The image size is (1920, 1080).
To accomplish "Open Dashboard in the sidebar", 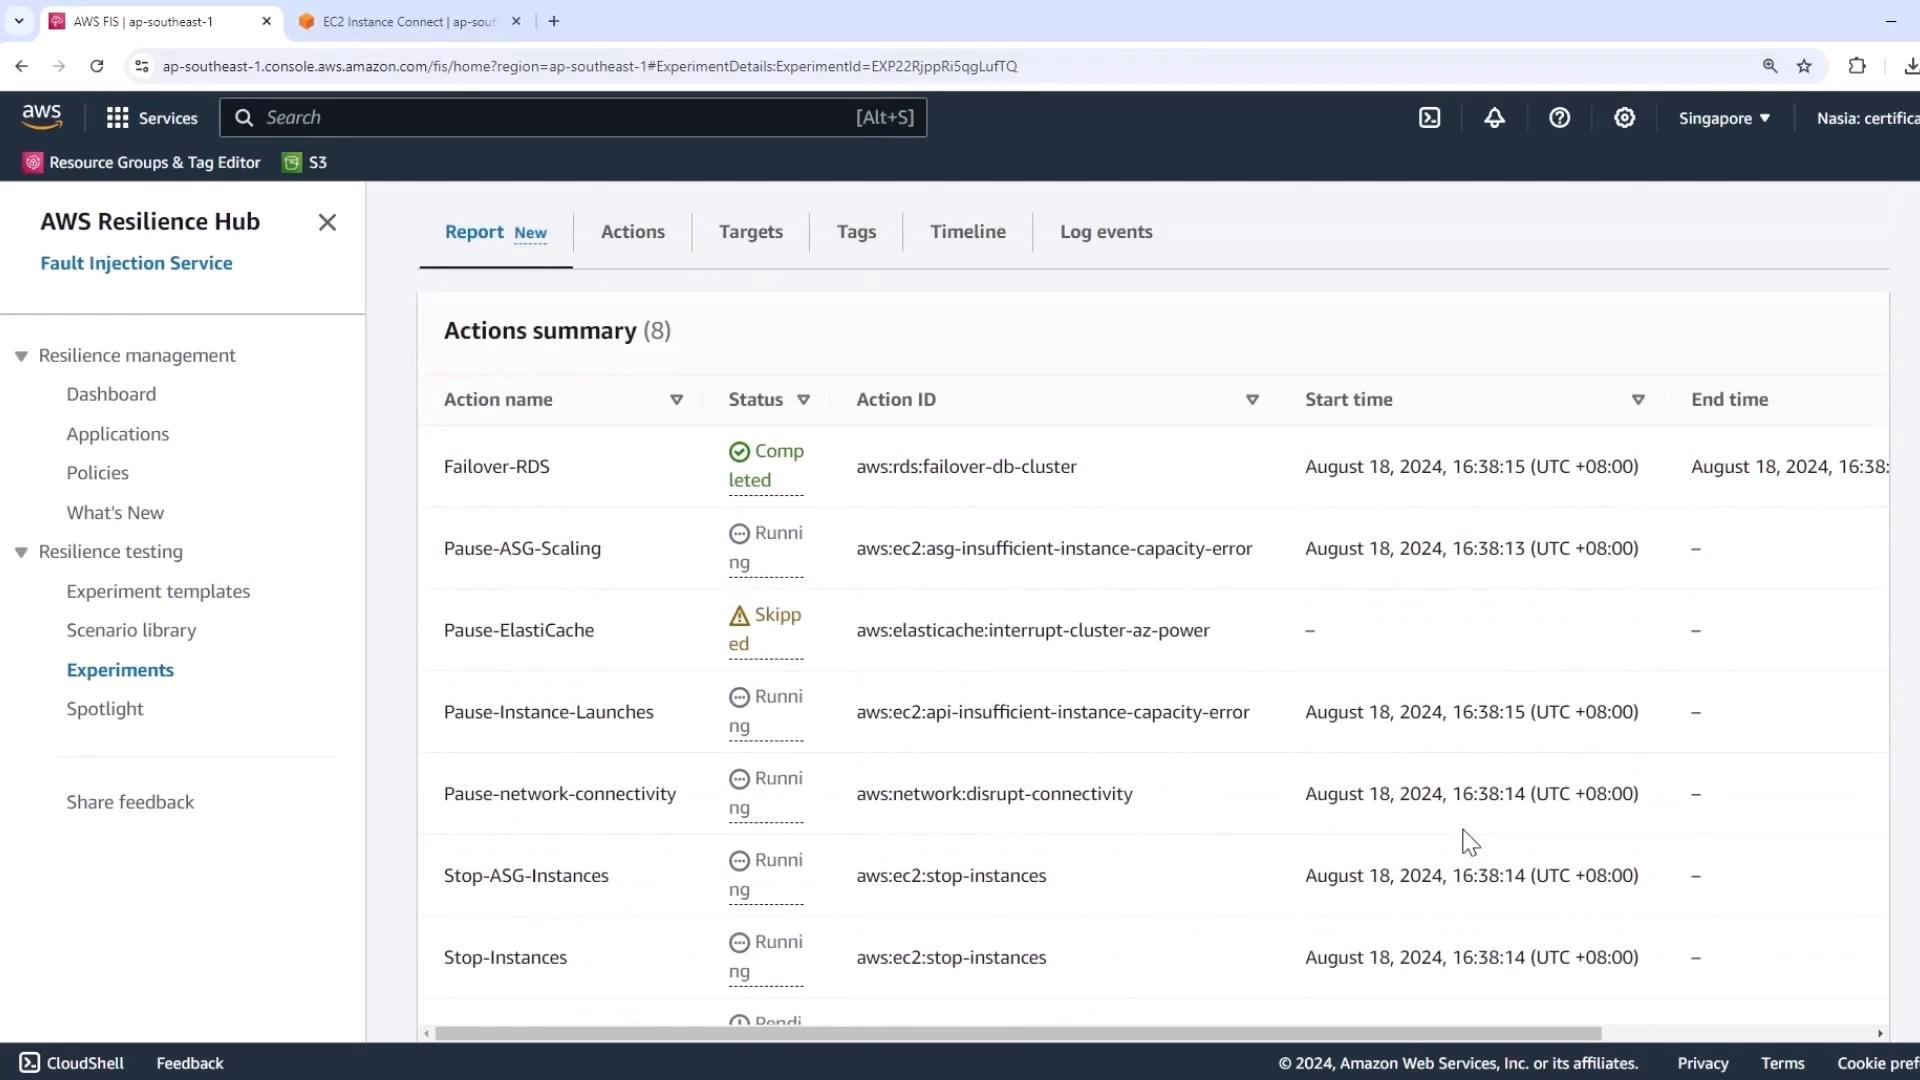I will tap(111, 394).
